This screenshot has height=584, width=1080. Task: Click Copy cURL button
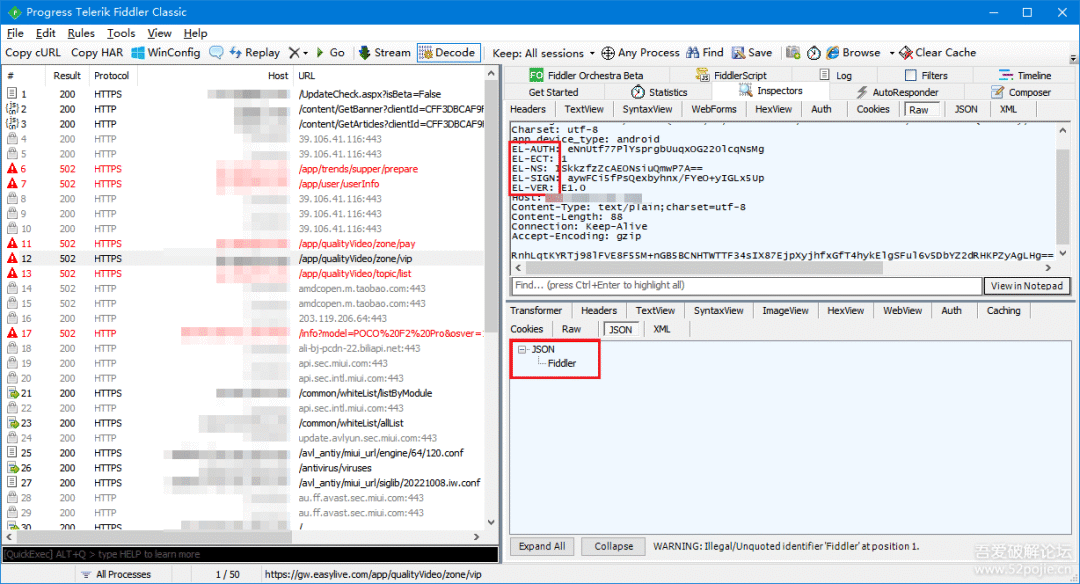(x=32, y=52)
